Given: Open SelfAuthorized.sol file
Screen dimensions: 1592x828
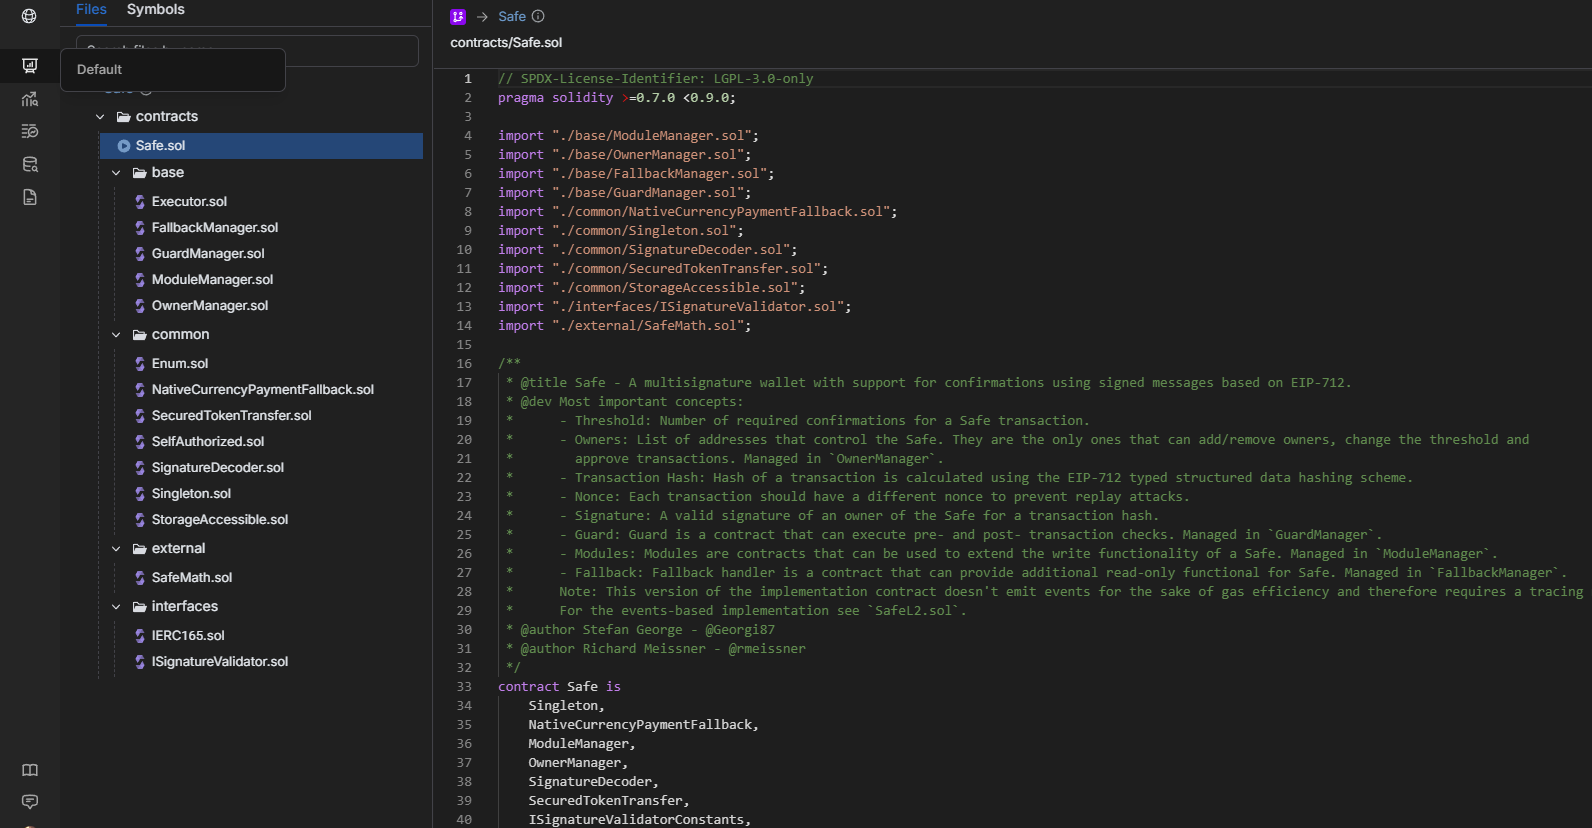Looking at the screenshot, I should [x=208, y=442].
